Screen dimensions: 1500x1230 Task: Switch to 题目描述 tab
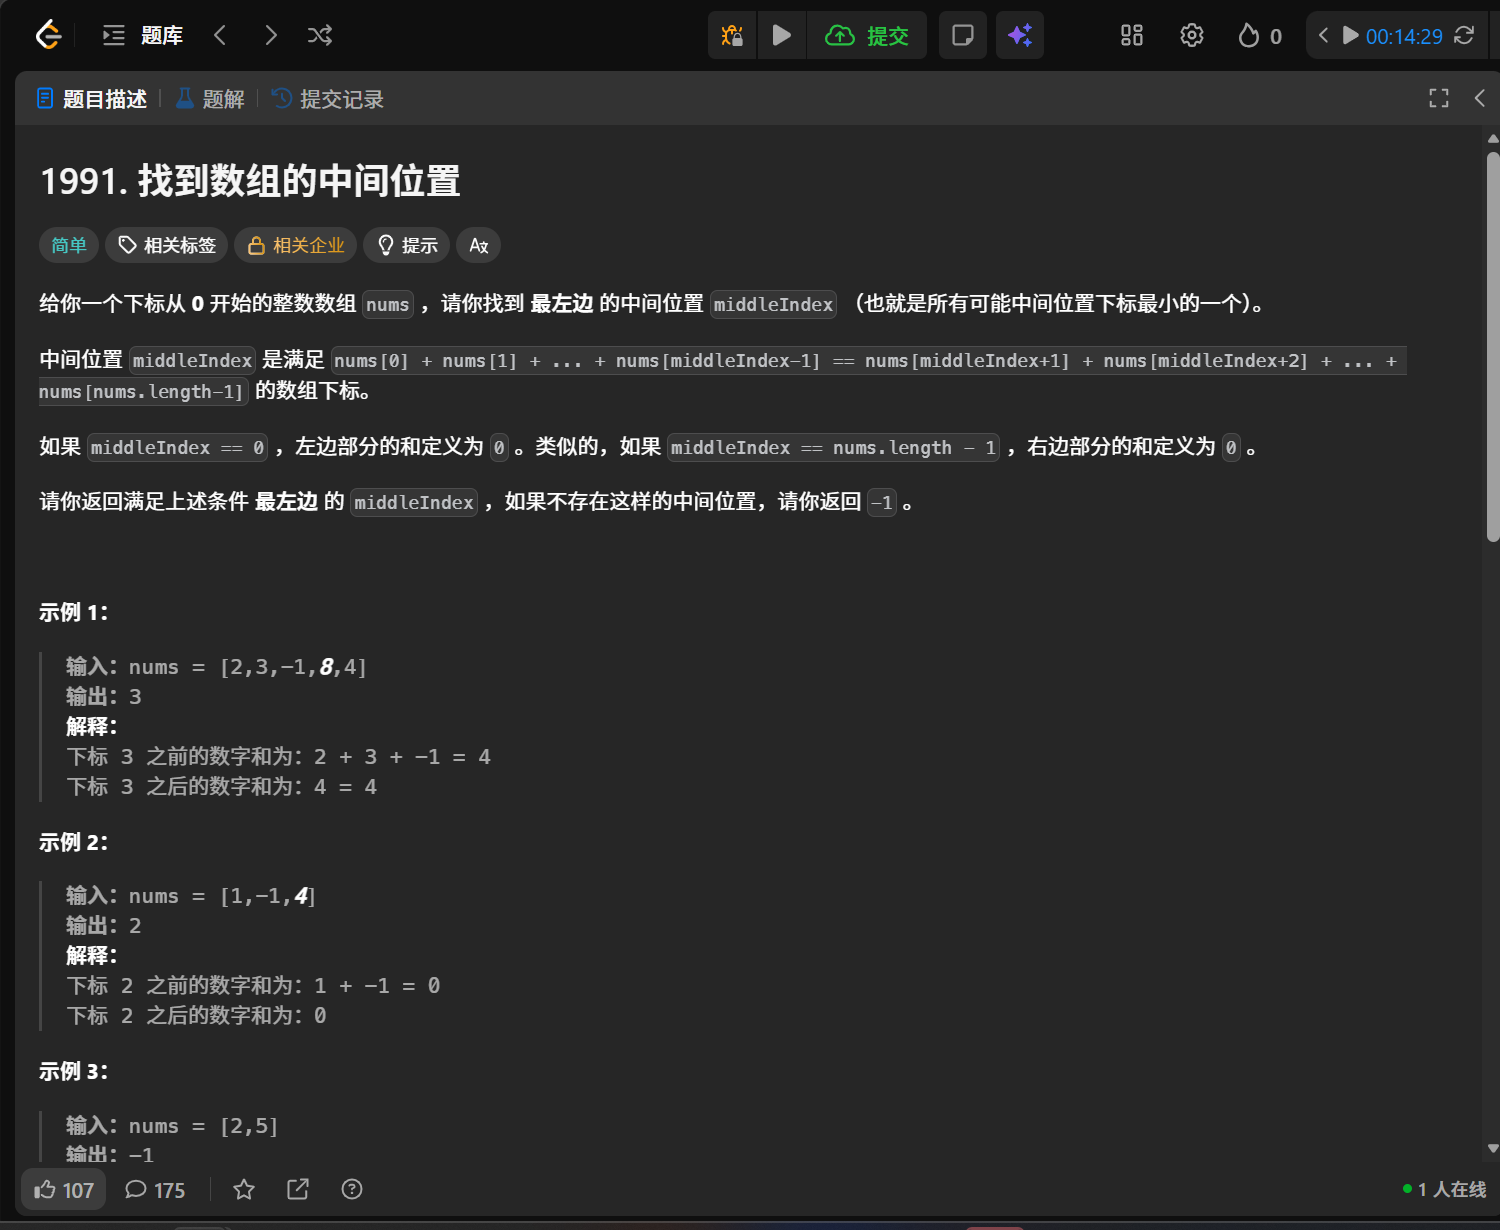pyautogui.click(x=92, y=99)
